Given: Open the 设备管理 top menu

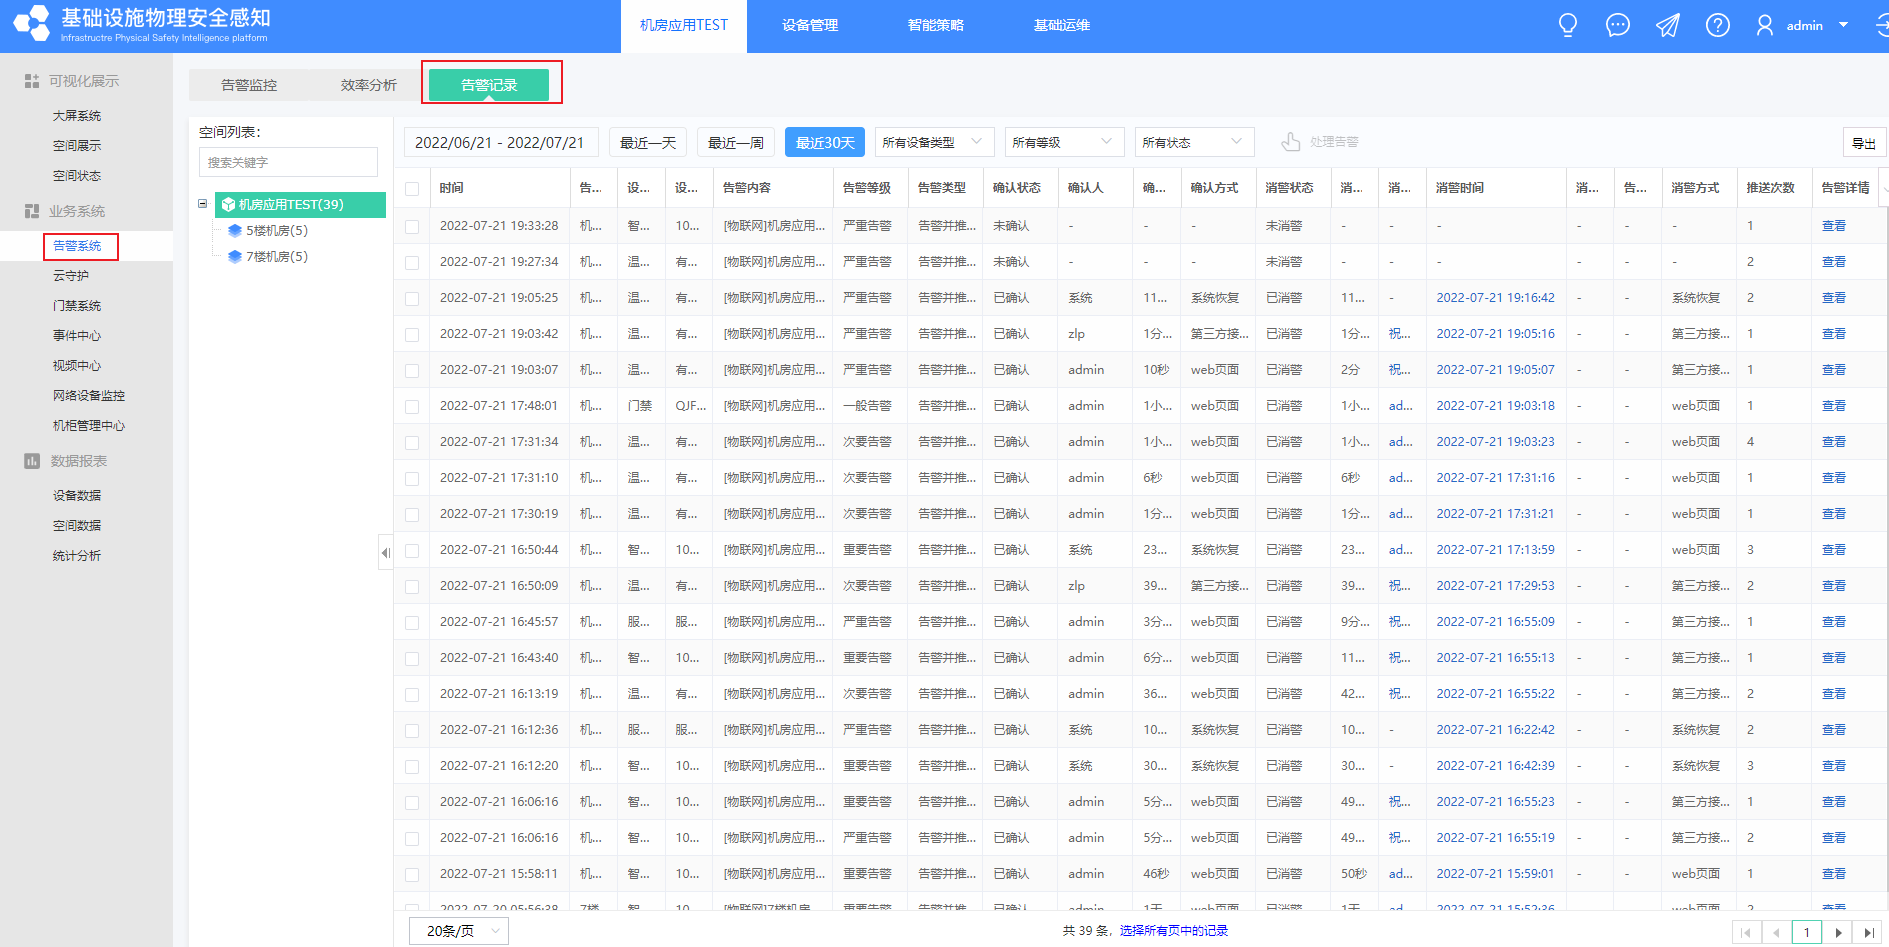Looking at the screenshot, I should 810,26.
